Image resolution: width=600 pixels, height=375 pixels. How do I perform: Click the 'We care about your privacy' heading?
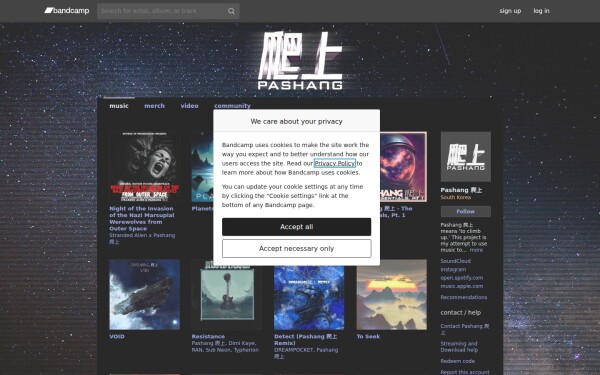[x=297, y=121]
